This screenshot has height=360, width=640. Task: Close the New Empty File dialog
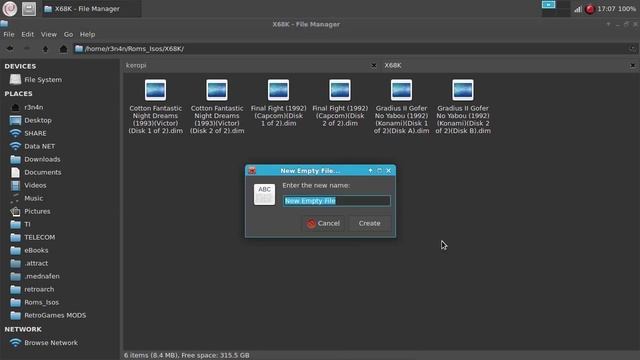click(x=389, y=171)
